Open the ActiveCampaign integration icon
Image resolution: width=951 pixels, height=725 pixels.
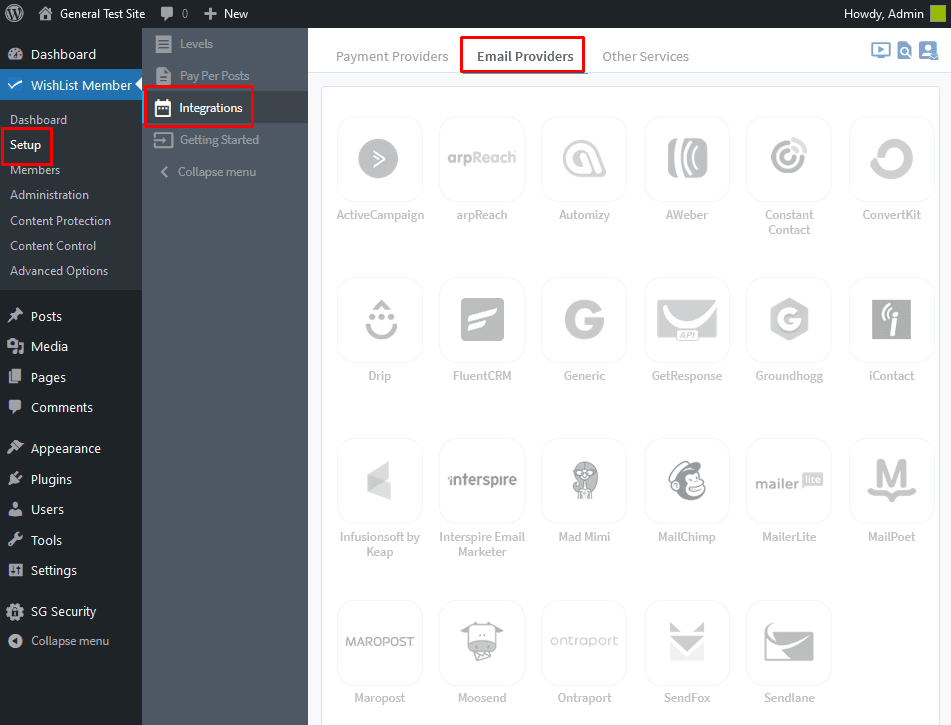(379, 159)
